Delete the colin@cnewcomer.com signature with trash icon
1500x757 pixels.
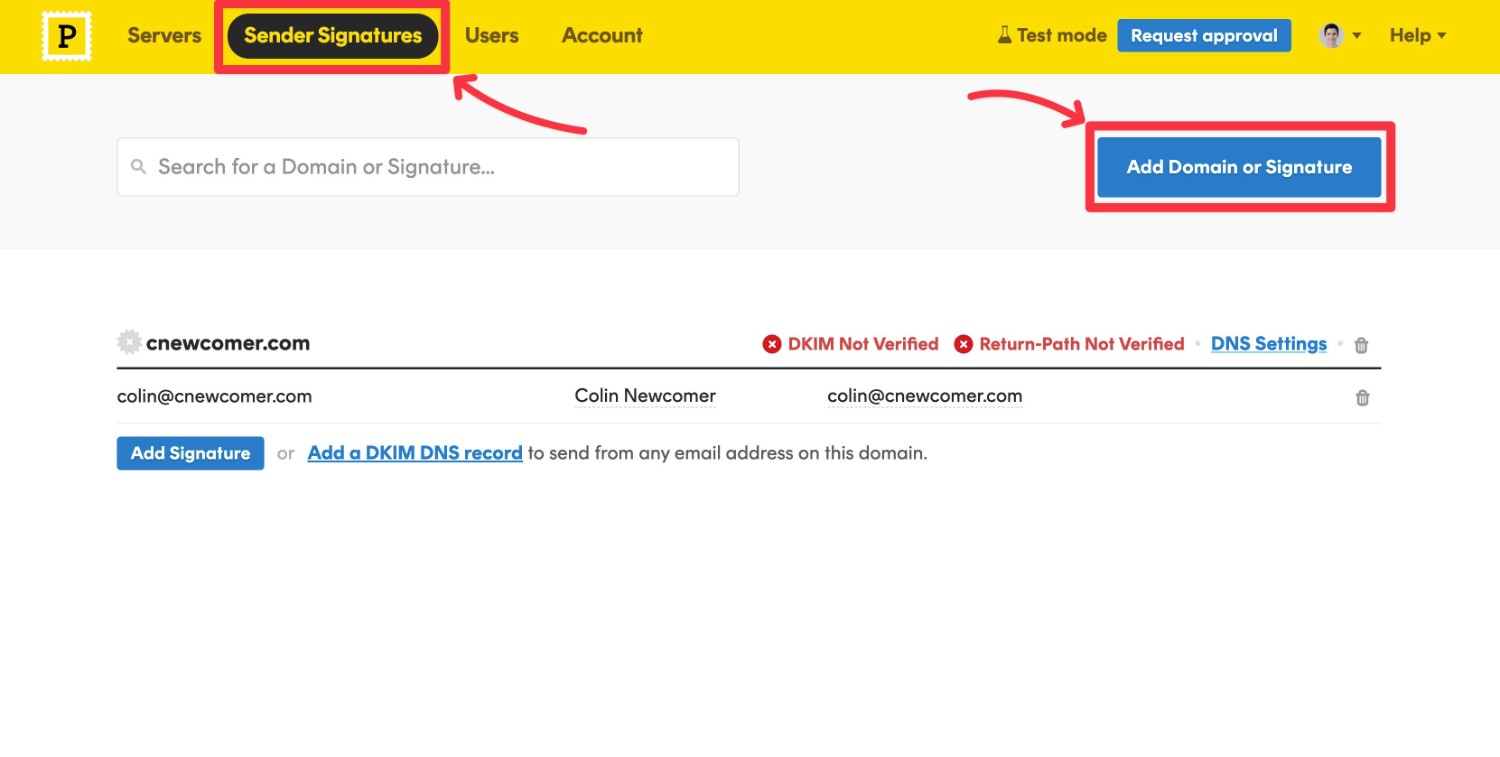[x=1362, y=398]
